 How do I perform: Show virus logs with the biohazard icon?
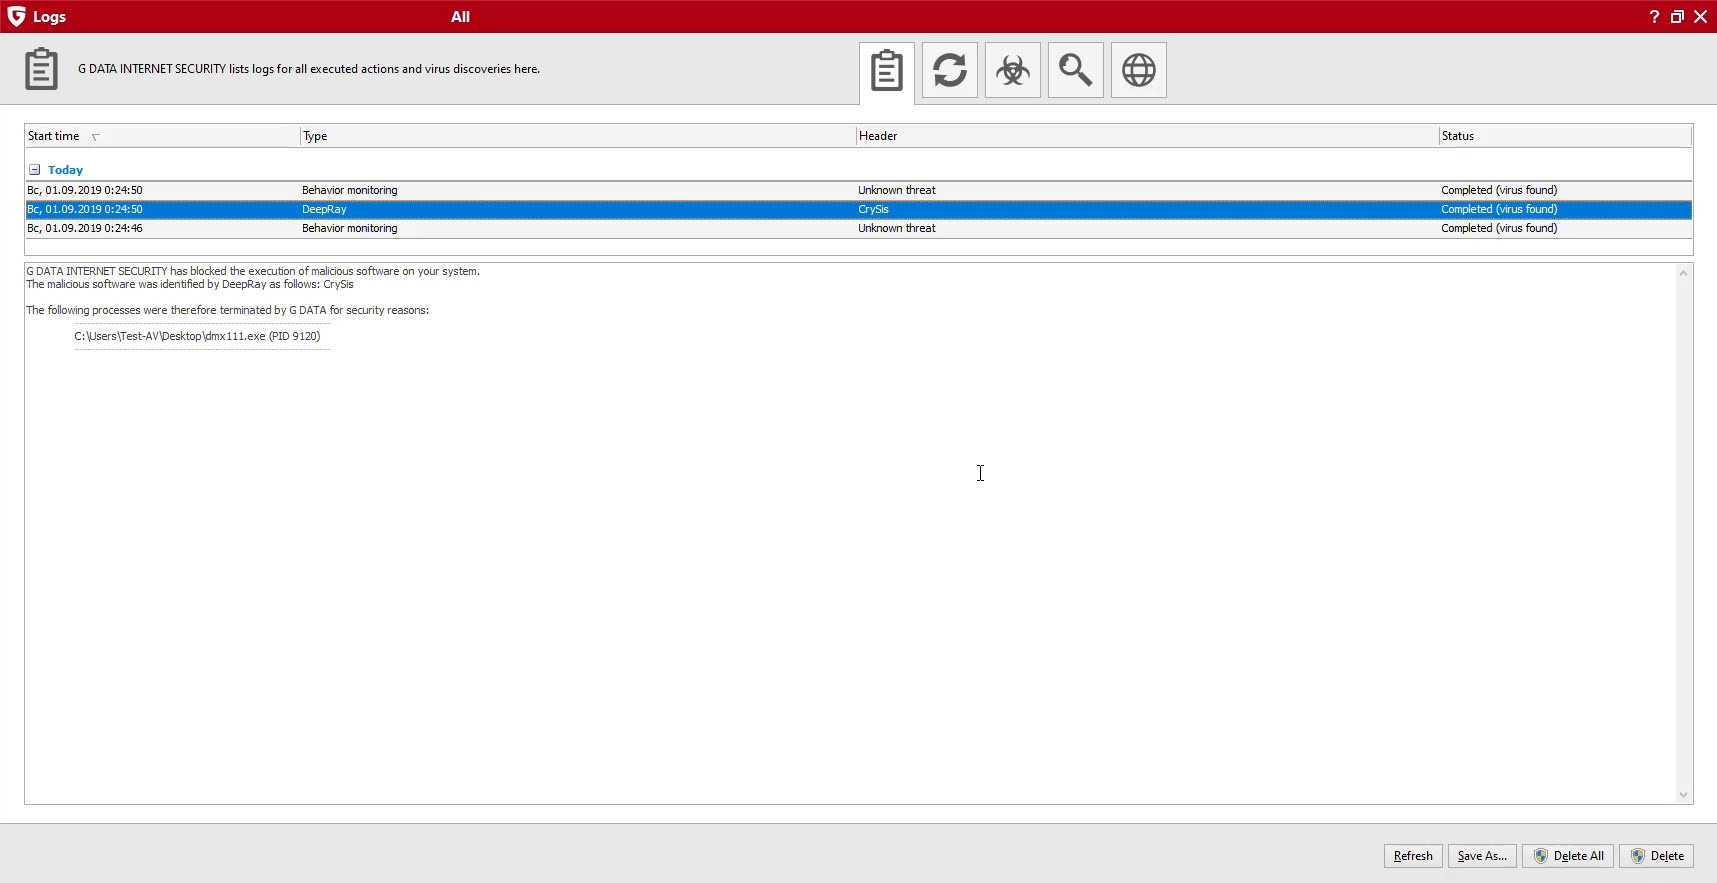1013,70
